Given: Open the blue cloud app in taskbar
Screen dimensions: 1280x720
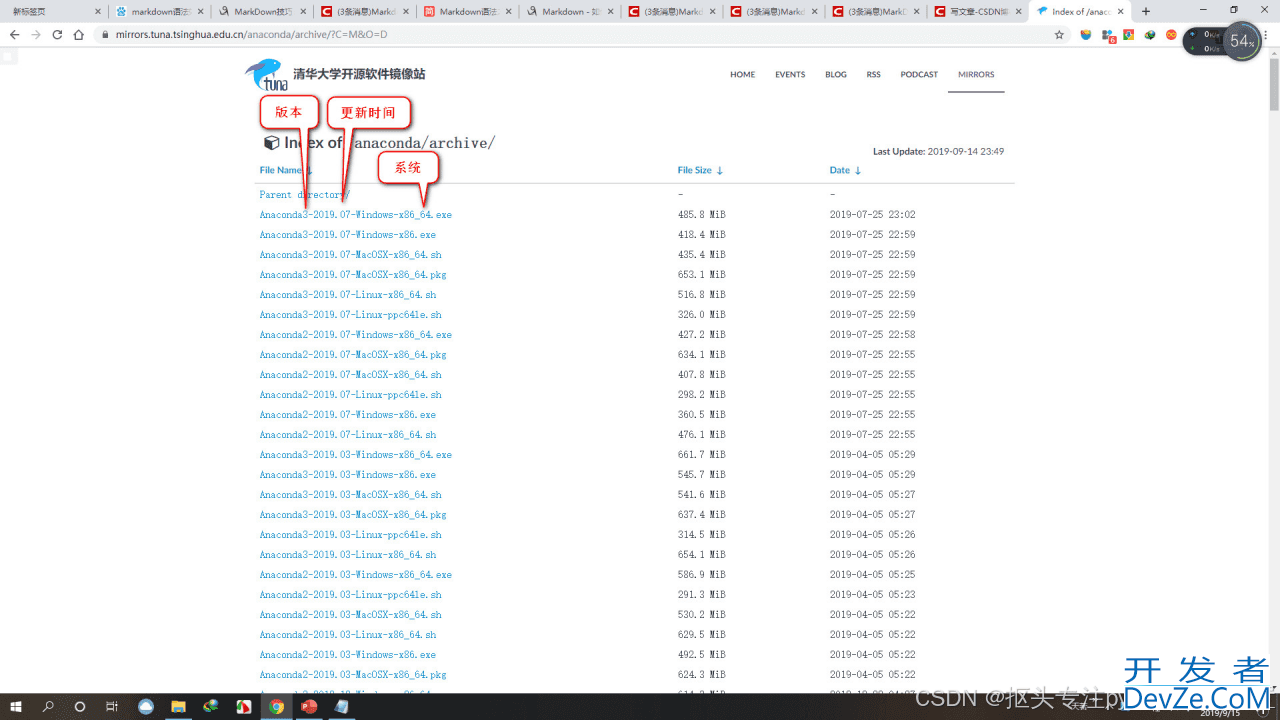Looking at the screenshot, I should (146, 706).
